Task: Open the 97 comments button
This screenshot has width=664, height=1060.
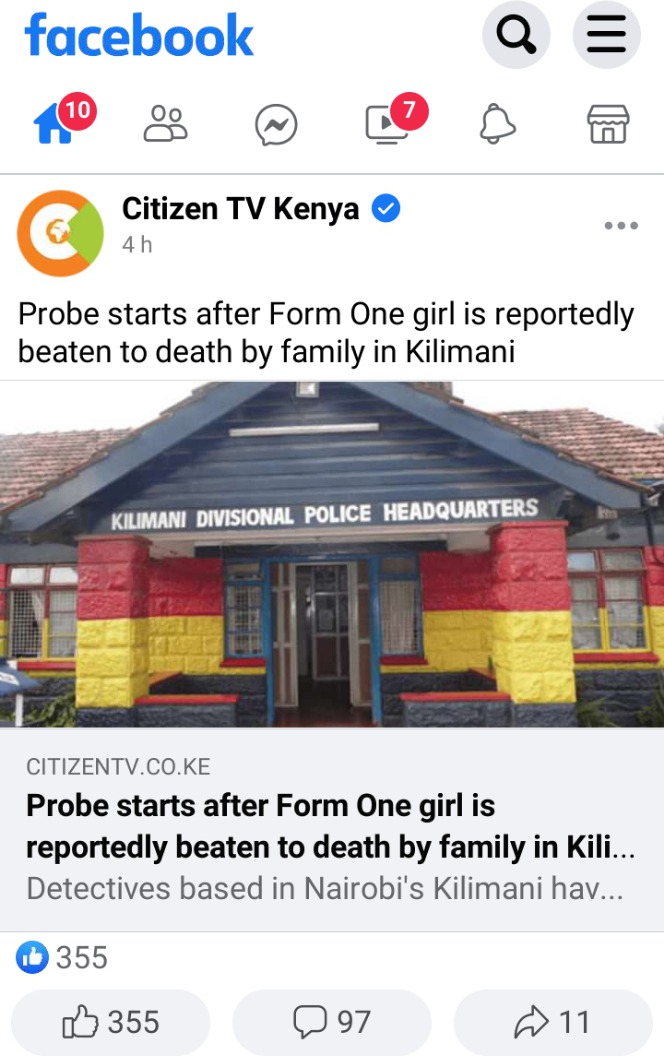Action: (x=332, y=1021)
